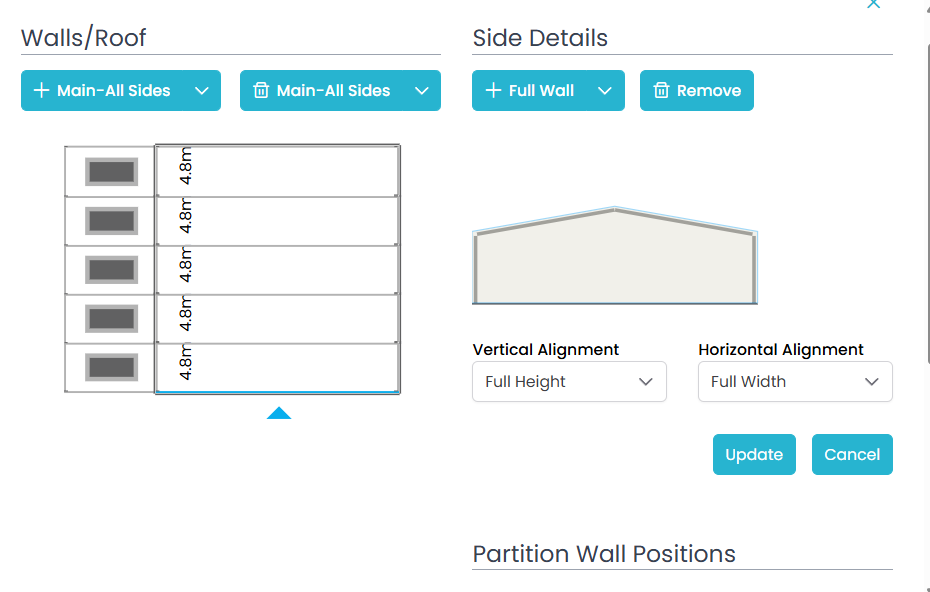Image resolution: width=930 pixels, height=592 pixels.
Task: Select the first 4.8m bay in plan
Action: [278, 171]
